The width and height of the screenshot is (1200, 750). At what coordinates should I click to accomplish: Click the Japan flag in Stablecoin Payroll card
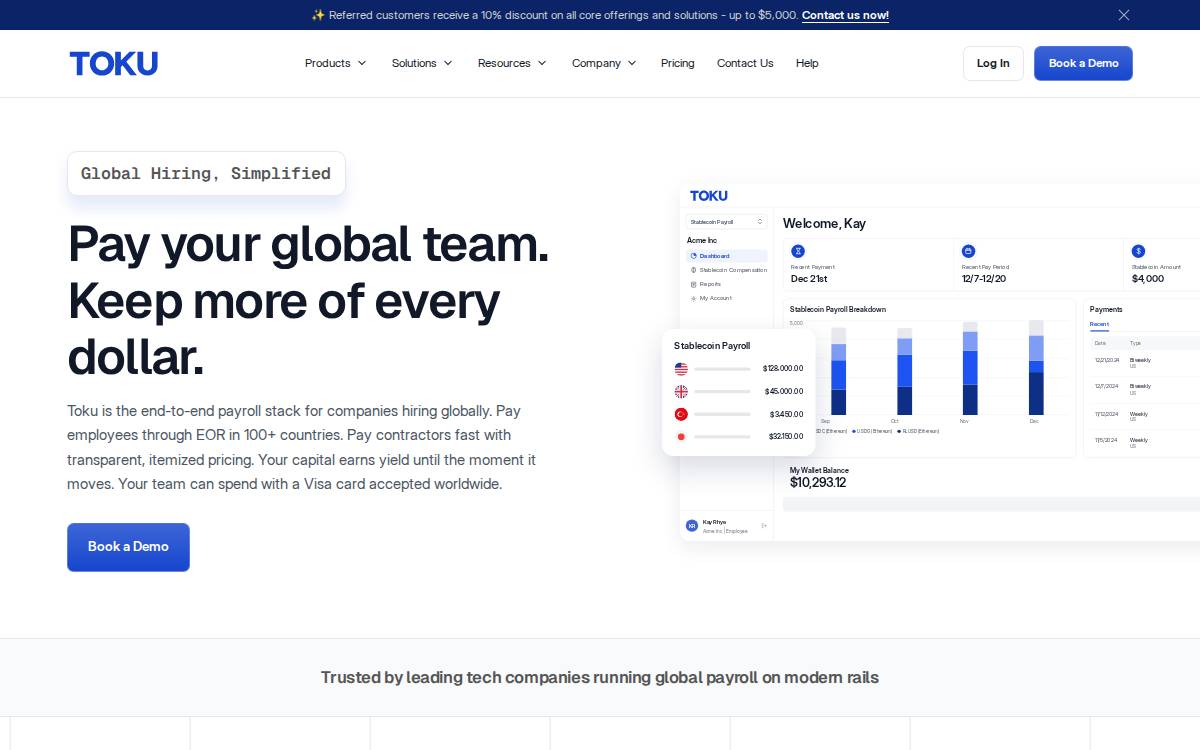click(x=681, y=436)
